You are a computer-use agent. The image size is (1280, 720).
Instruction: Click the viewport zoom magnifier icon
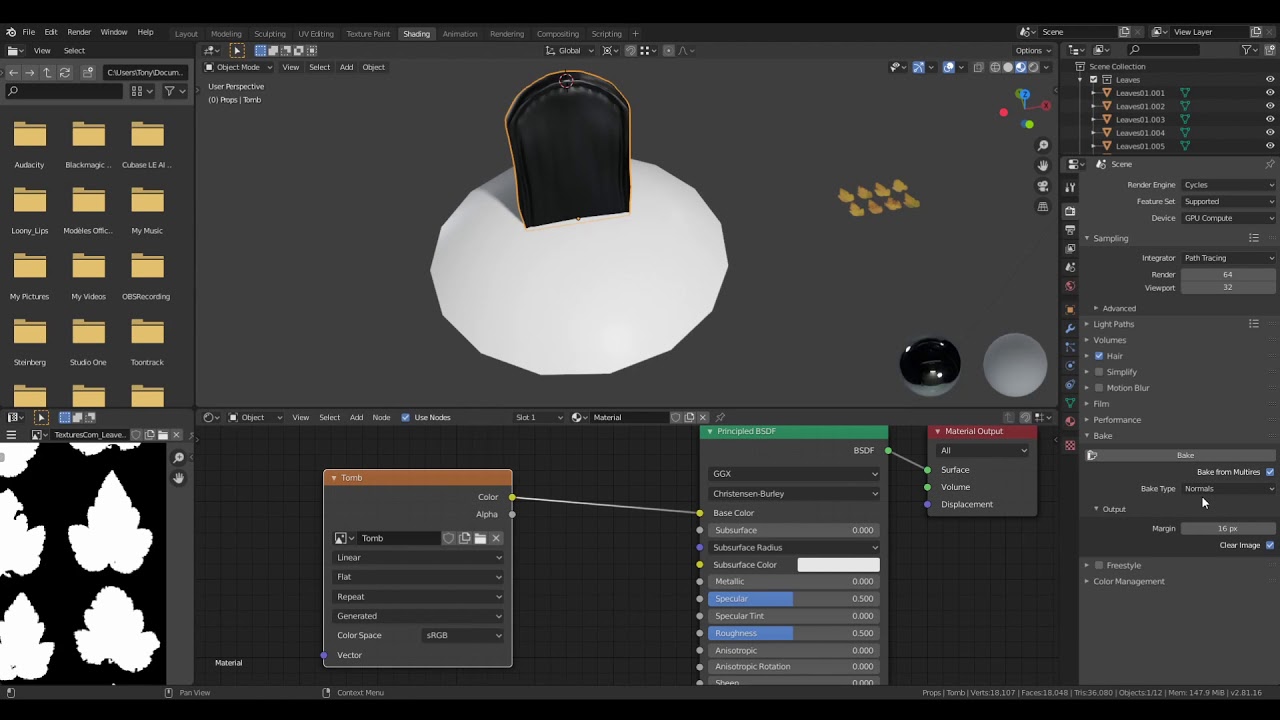[1043, 146]
